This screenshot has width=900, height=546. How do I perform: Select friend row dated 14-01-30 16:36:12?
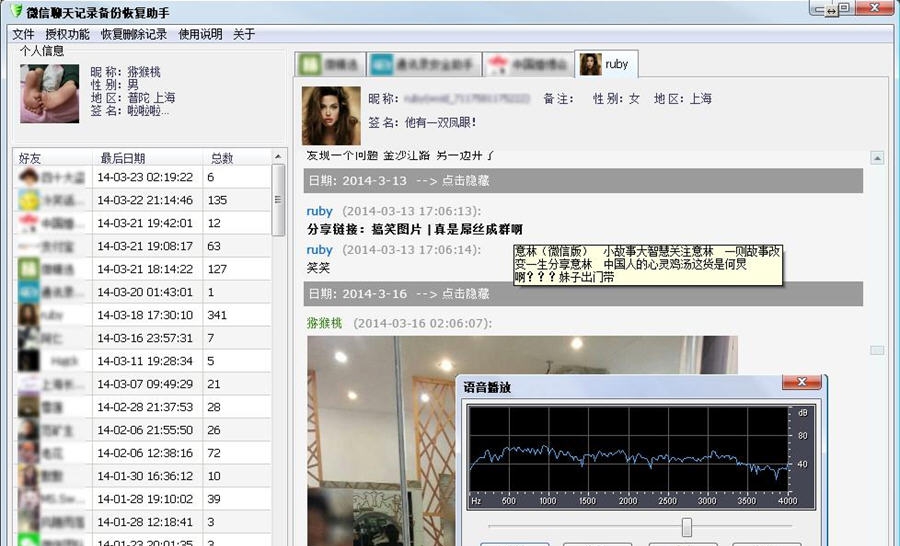[x=143, y=476]
